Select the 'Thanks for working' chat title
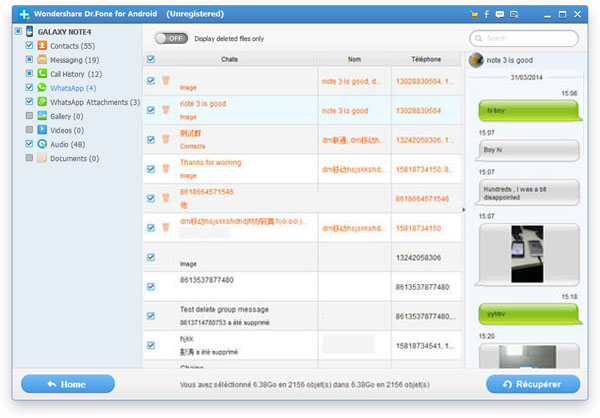The height and width of the screenshot is (418, 600). (x=210, y=163)
